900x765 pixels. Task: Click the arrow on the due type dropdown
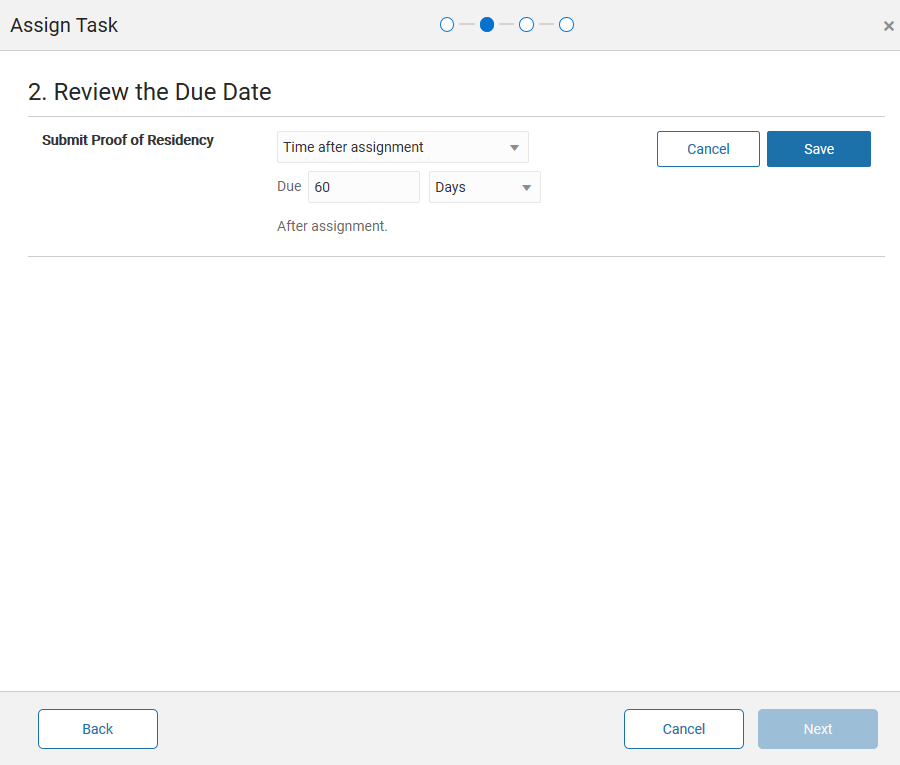pyautogui.click(x=514, y=148)
